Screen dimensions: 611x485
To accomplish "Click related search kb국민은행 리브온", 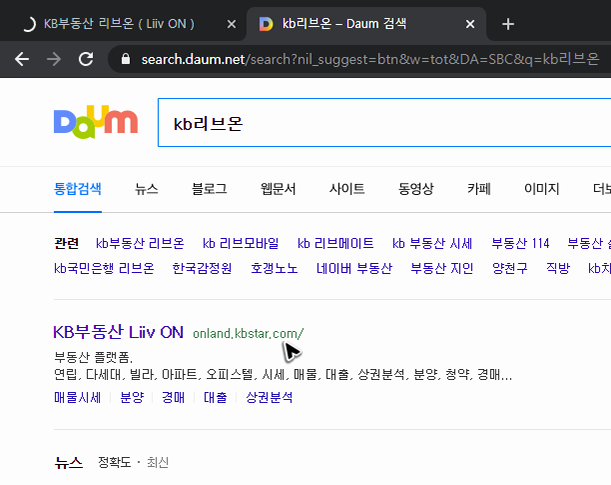I will click(104, 268).
